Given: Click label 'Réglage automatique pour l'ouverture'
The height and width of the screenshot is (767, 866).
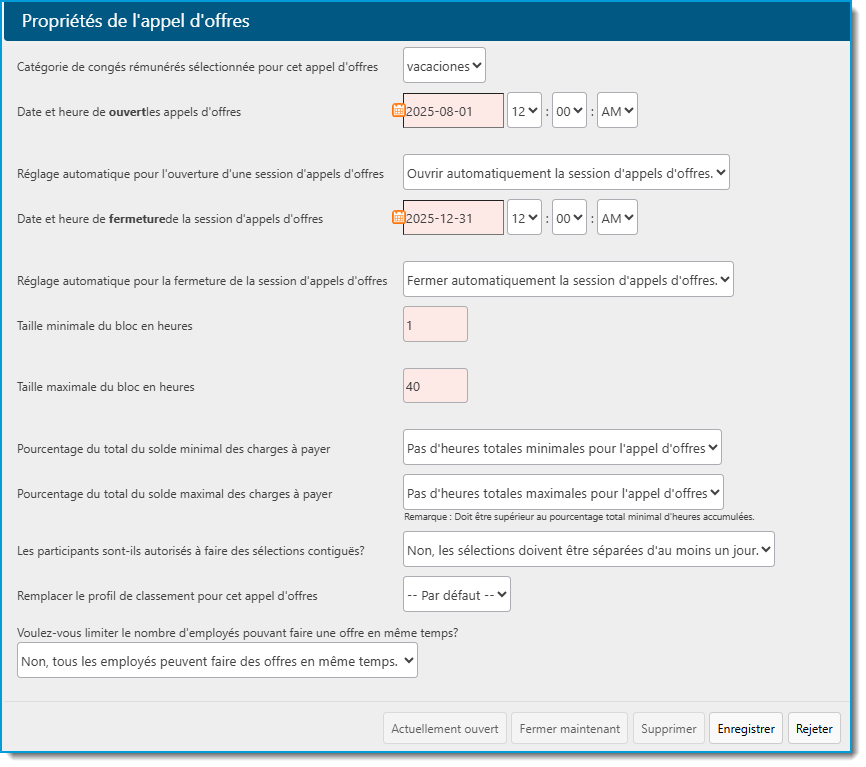Looking at the screenshot, I should click(x=200, y=174).
